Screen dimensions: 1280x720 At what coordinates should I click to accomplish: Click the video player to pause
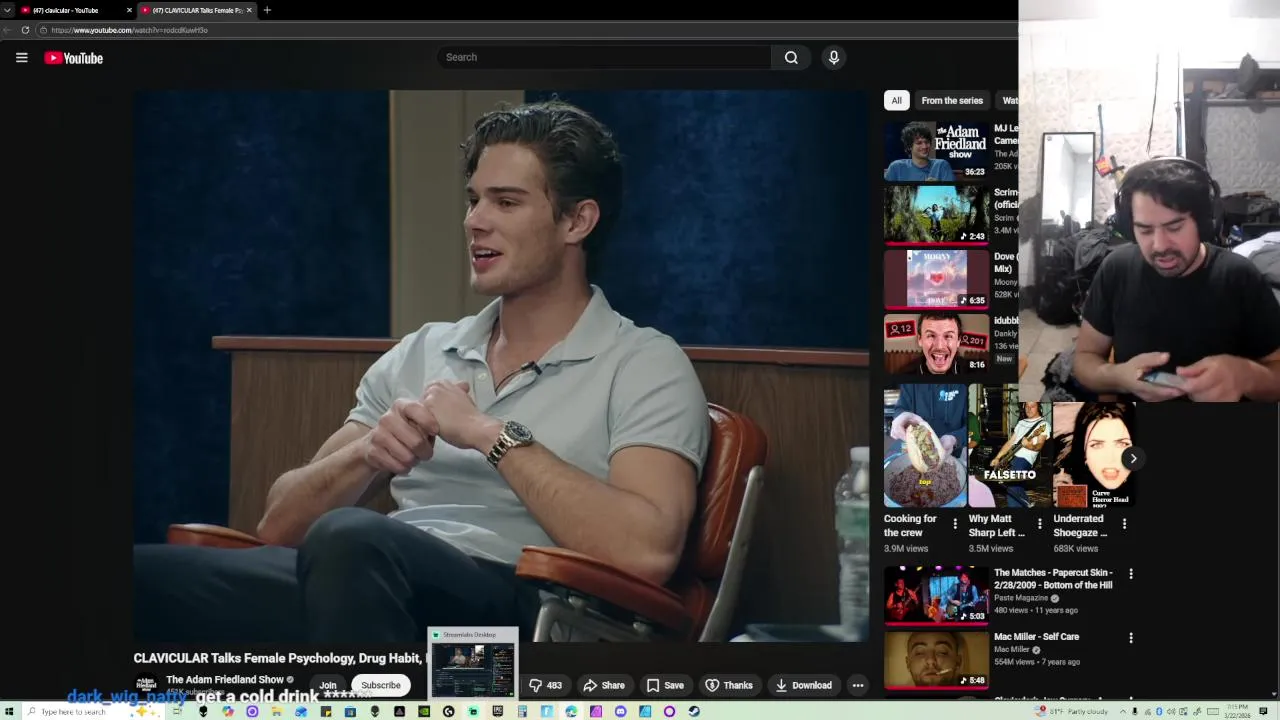click(501, 365)
